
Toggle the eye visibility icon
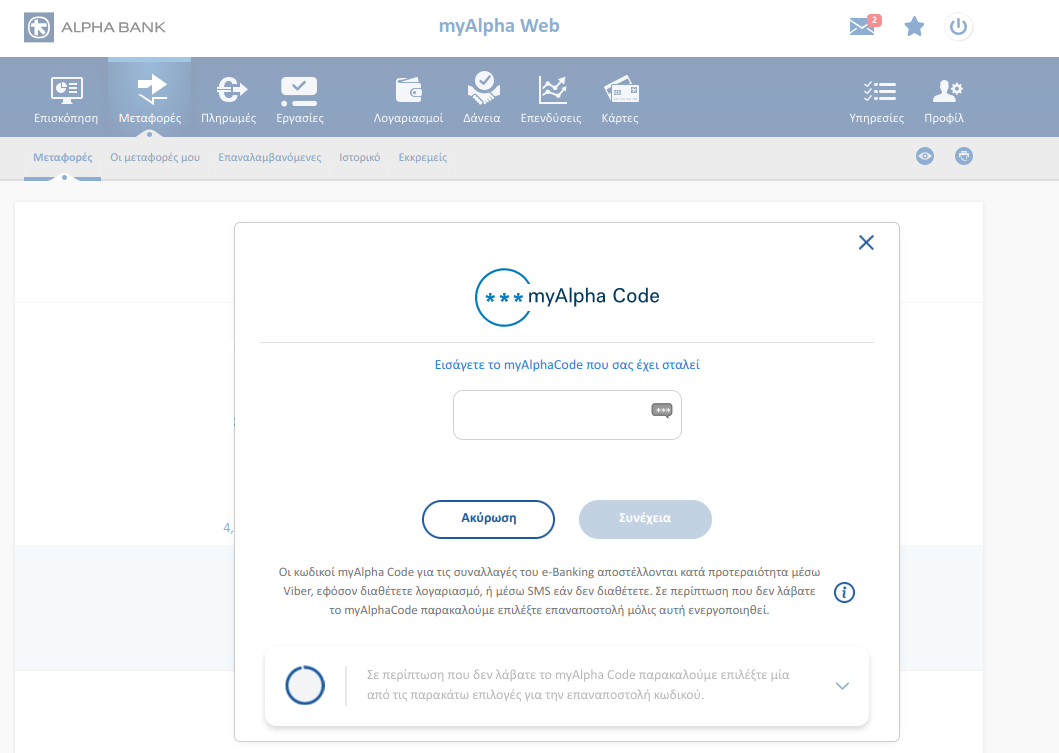(x=925, y=156)
